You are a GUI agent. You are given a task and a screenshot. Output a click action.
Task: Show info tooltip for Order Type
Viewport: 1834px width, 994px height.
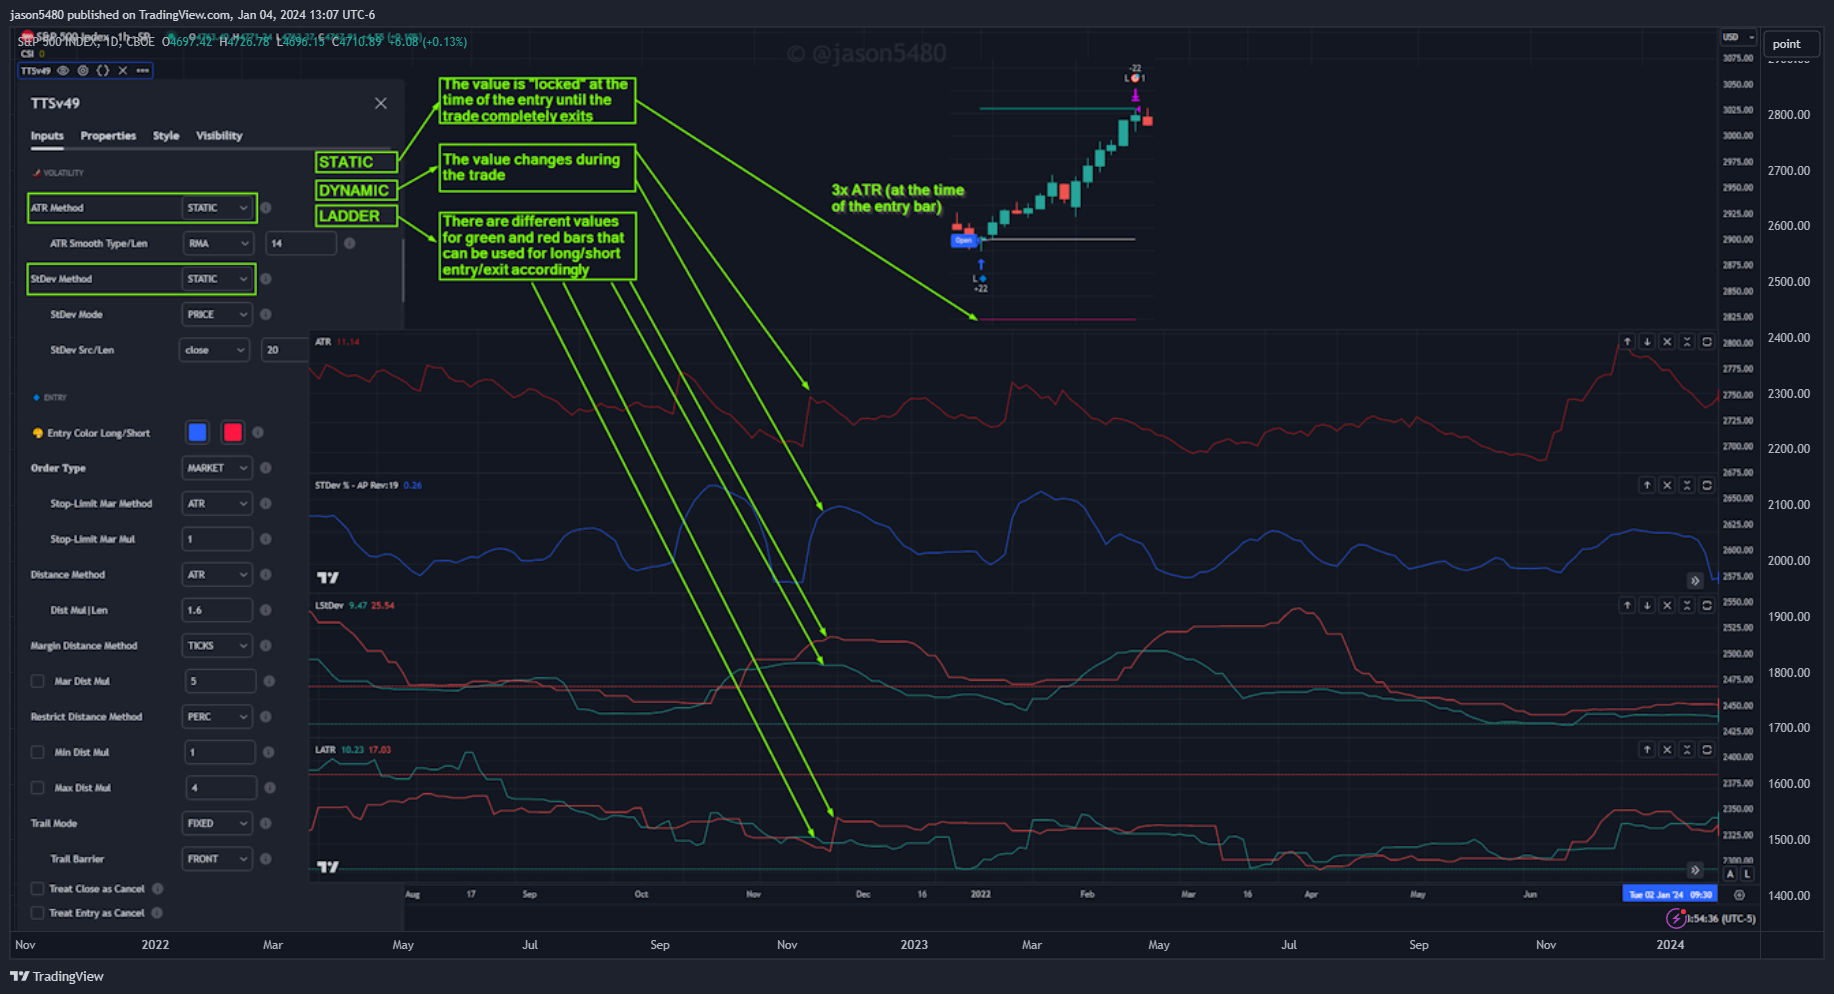point(266,468)
